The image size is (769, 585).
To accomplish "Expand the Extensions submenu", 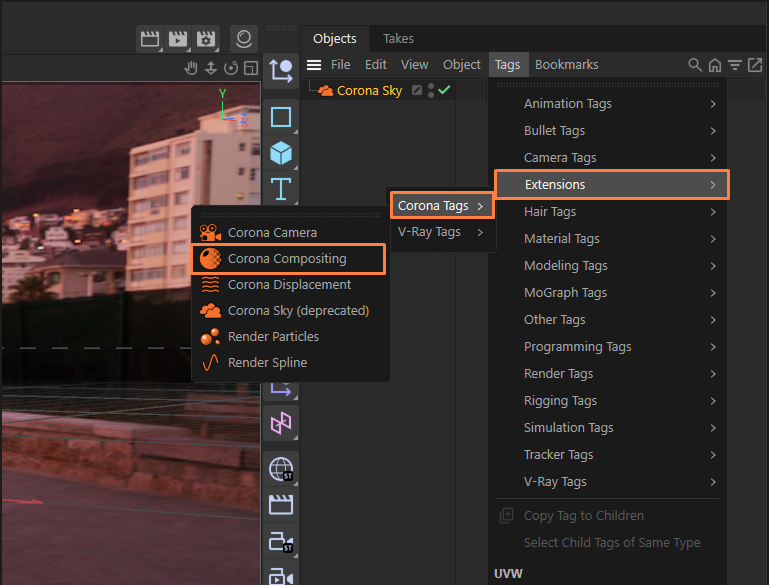I will coord(612,185).
